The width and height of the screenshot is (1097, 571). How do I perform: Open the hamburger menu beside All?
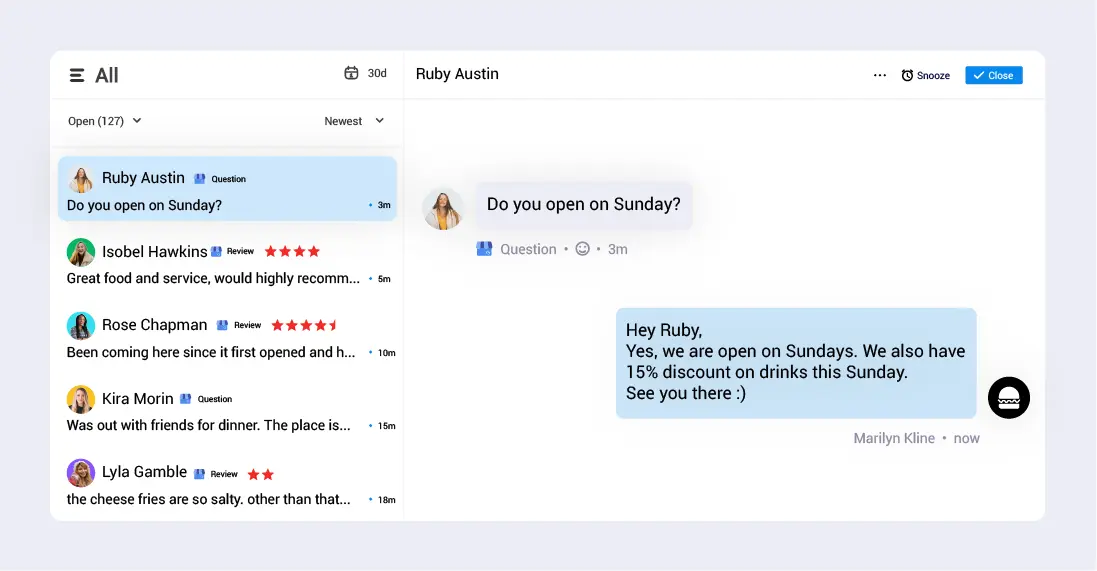[x=77, y=75]
